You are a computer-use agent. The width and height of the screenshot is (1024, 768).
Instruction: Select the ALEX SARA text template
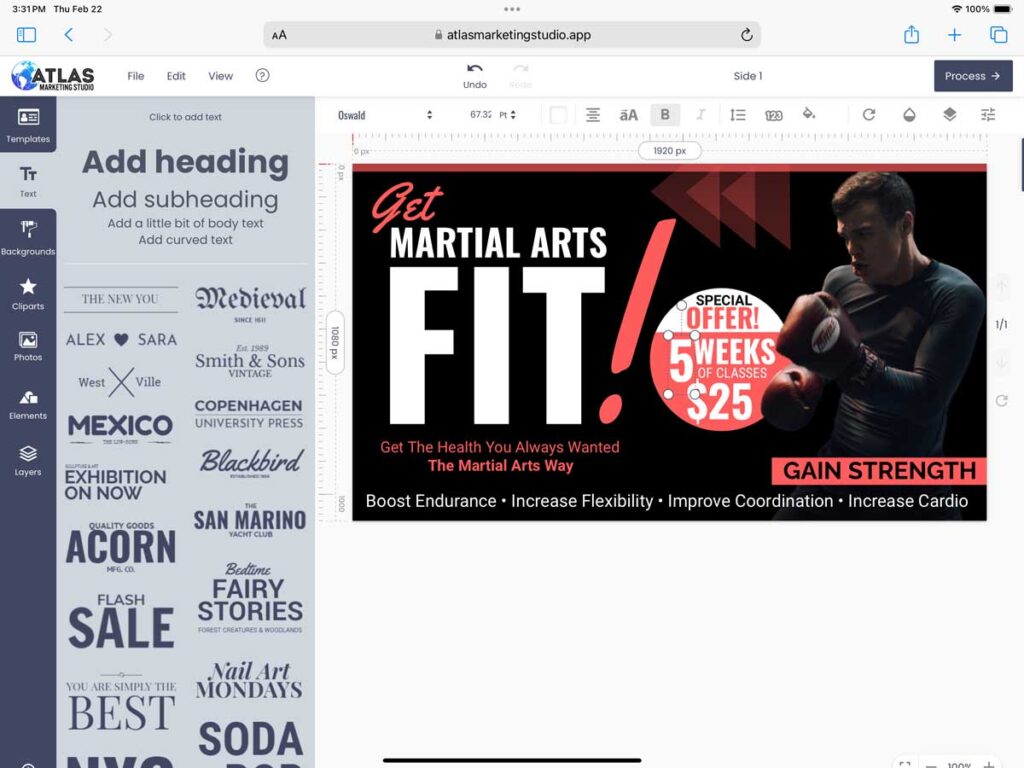(121, 340)
